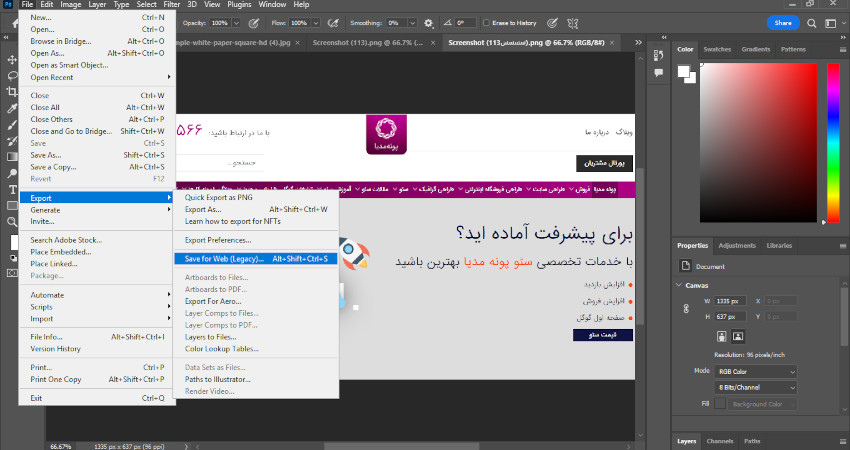Viewport: 850px width, 450px height.
Task: Open the History panel icon
Action: 659,55
